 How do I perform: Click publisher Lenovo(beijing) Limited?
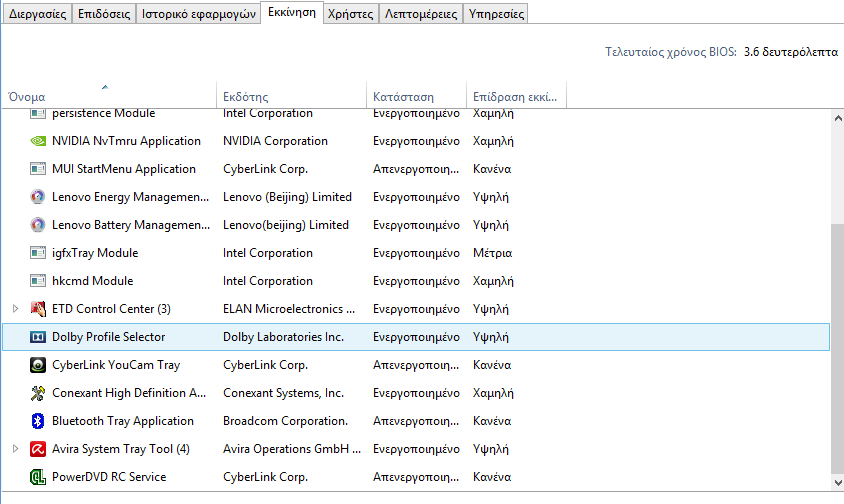click(286, 225)
